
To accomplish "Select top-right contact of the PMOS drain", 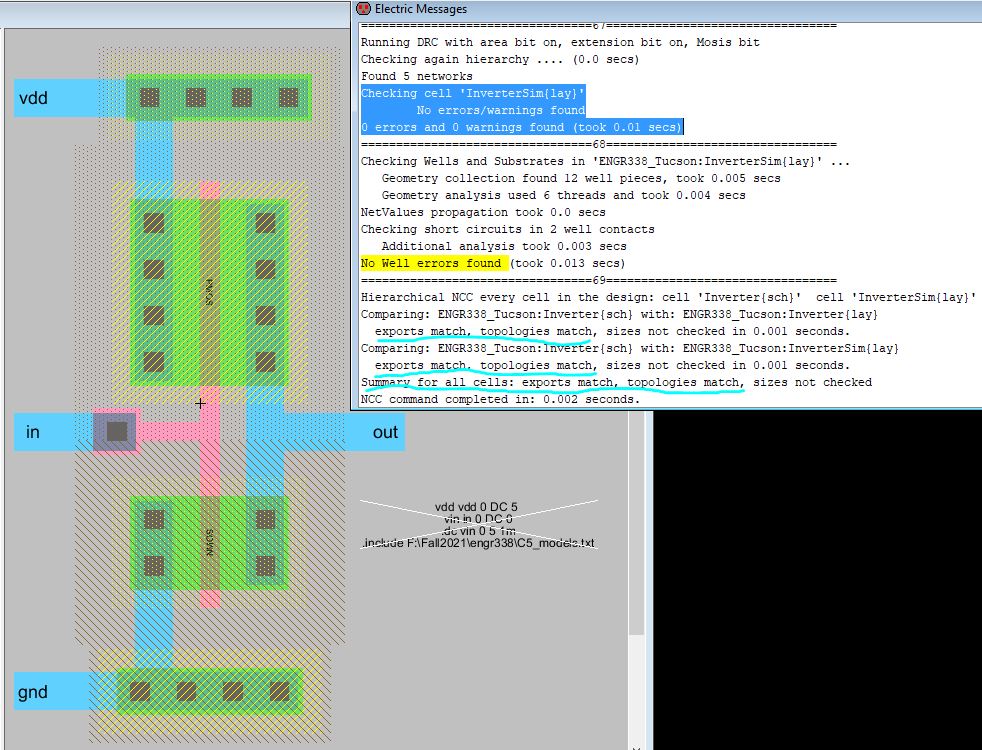I will pos(265,222).
